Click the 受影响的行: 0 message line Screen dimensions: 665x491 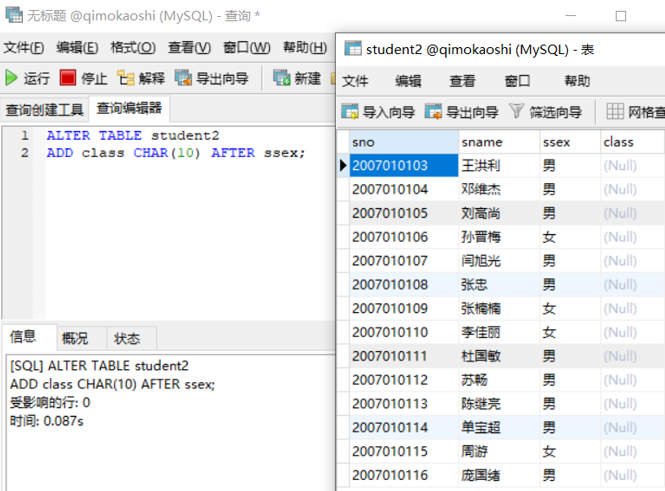point(50,402)
